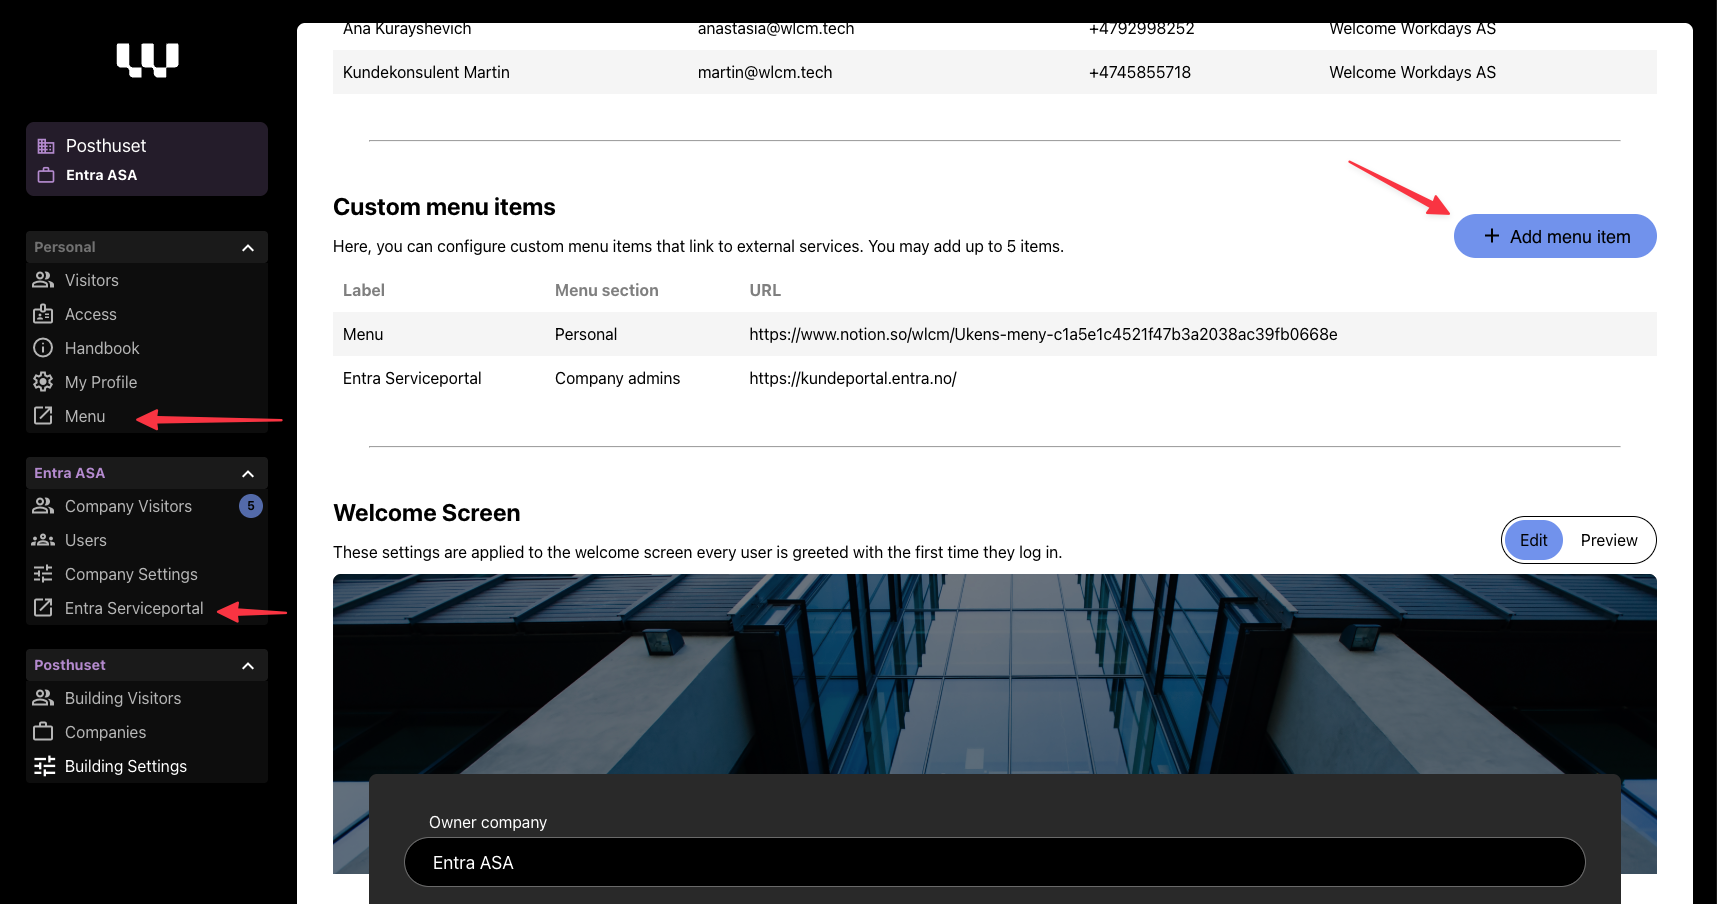Select the Entra Serviceportal table row
The height and width of the screenshot is (904, 1717).
pyautogui.click(x=994, y=378)
